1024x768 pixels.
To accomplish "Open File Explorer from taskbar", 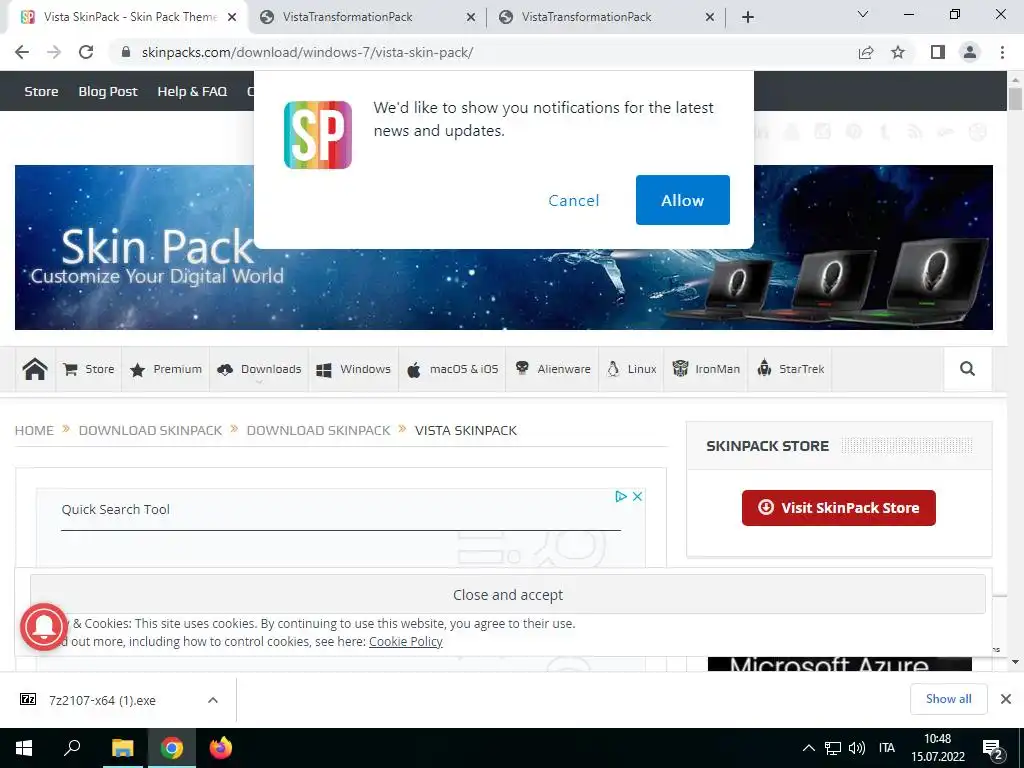I will (122, 748).
